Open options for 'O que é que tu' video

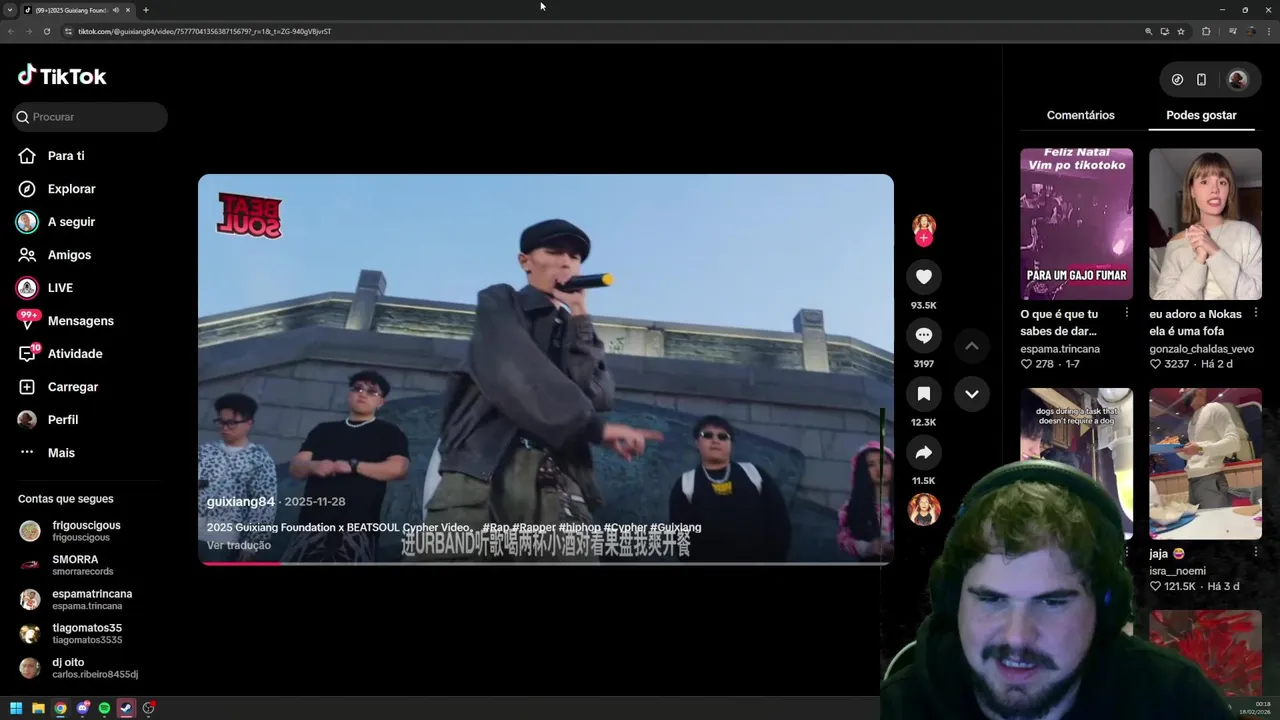tap(1126, 313)
